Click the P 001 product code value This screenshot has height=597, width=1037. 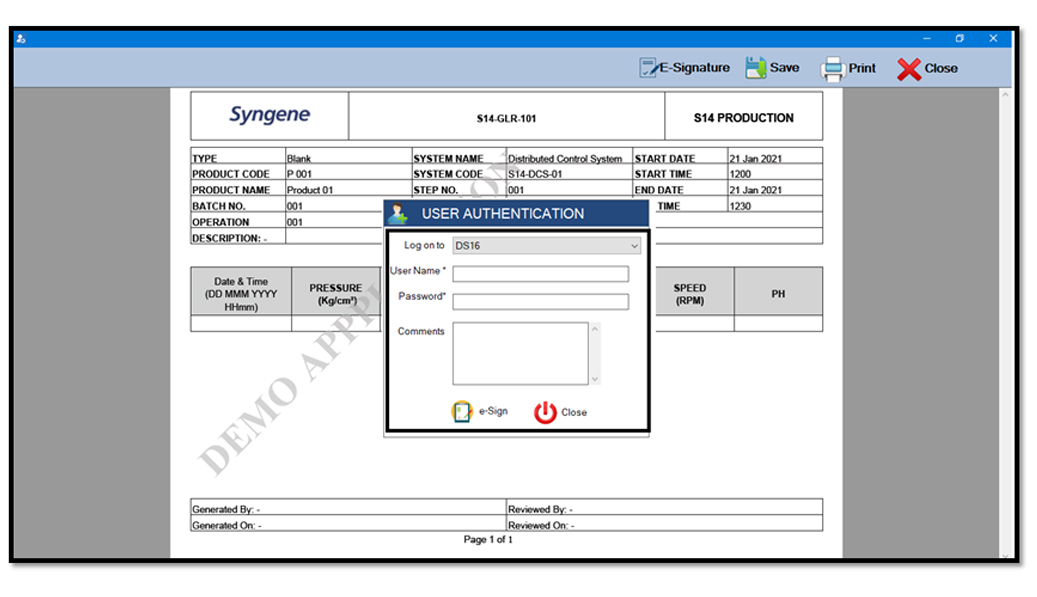pyautogui.click(x=299, y=174)
